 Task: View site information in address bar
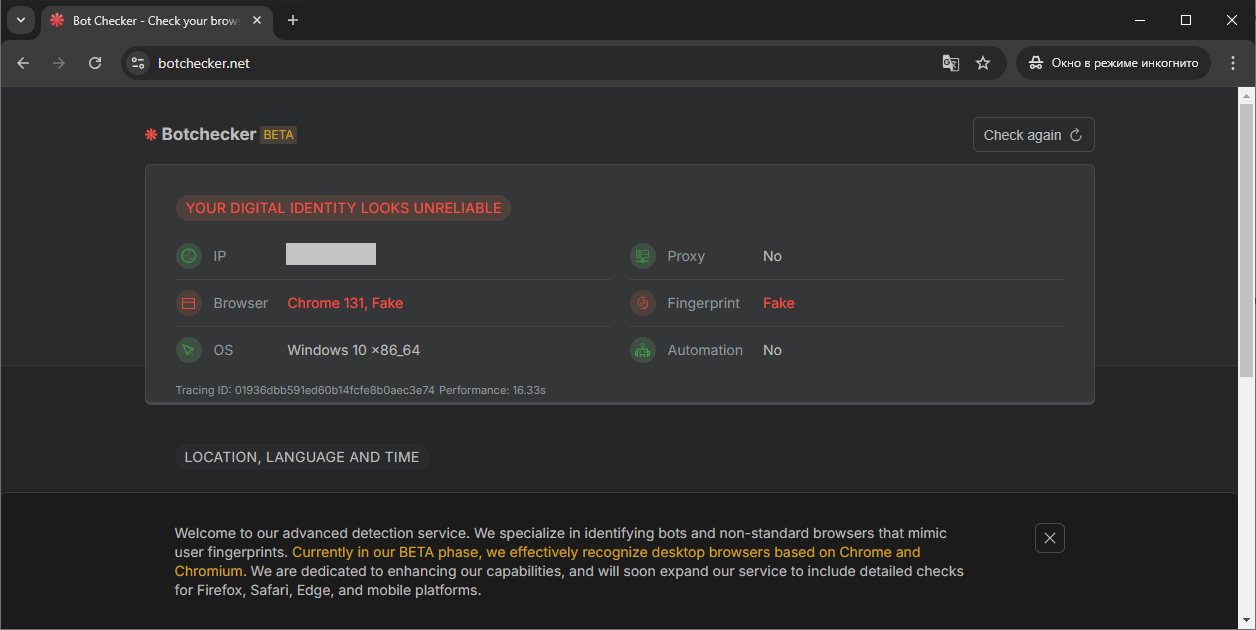(139, 63)
